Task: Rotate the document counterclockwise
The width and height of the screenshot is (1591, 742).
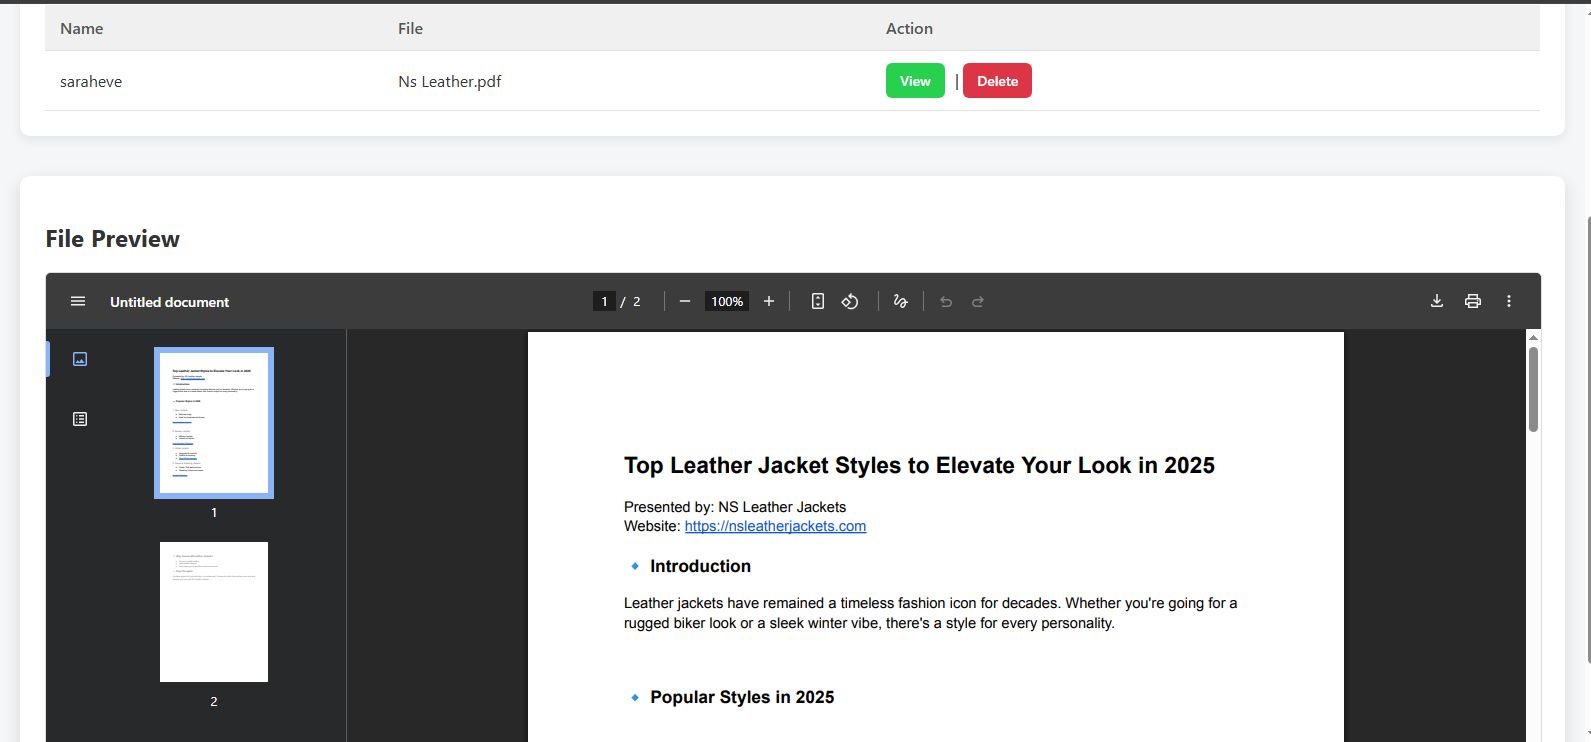Action: point(850,302)
